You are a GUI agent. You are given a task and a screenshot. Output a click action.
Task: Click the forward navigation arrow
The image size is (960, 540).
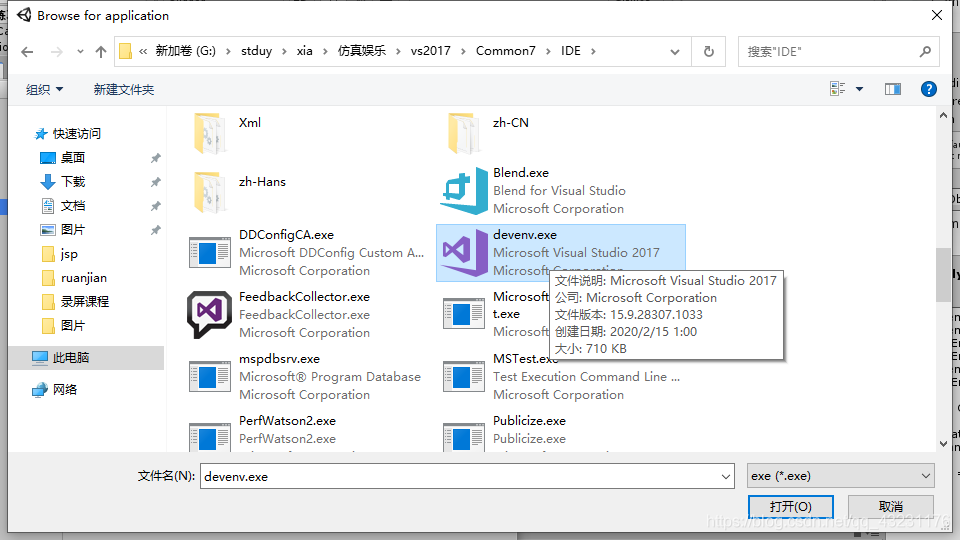[x=56, y=52]
